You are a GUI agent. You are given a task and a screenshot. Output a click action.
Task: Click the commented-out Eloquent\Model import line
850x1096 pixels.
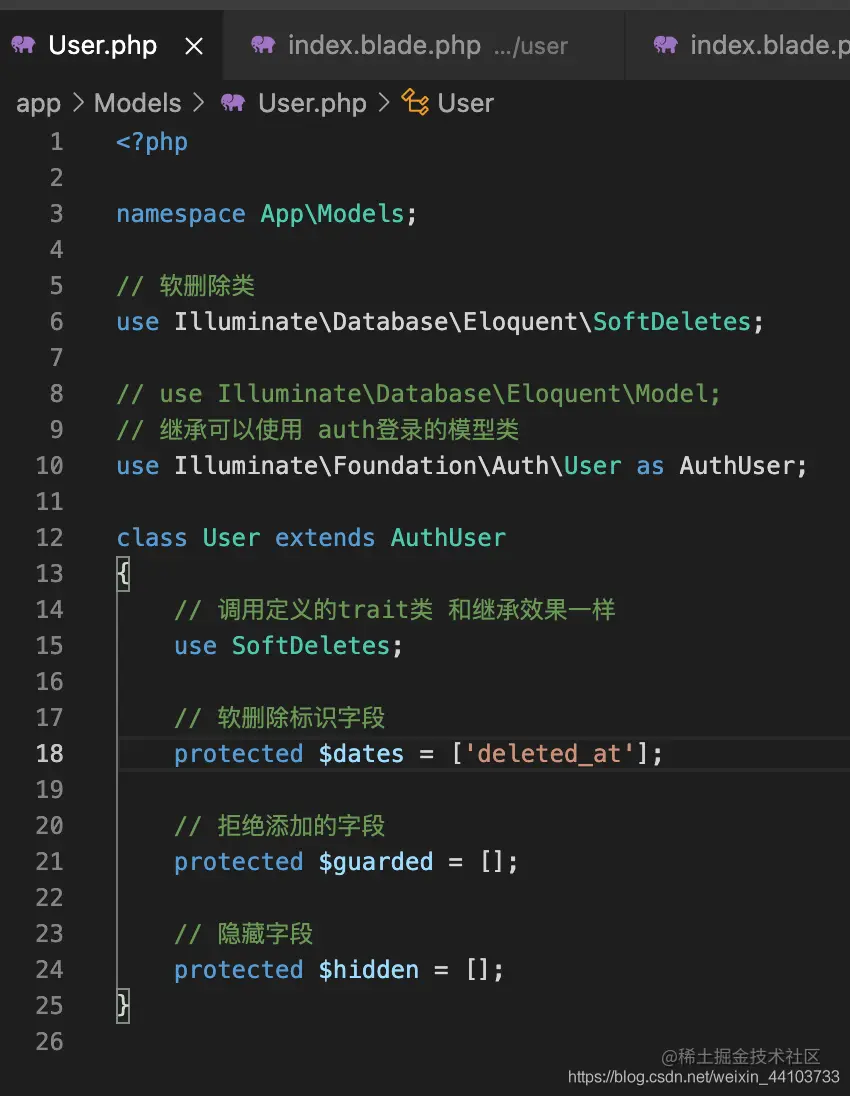coord(418,394)
